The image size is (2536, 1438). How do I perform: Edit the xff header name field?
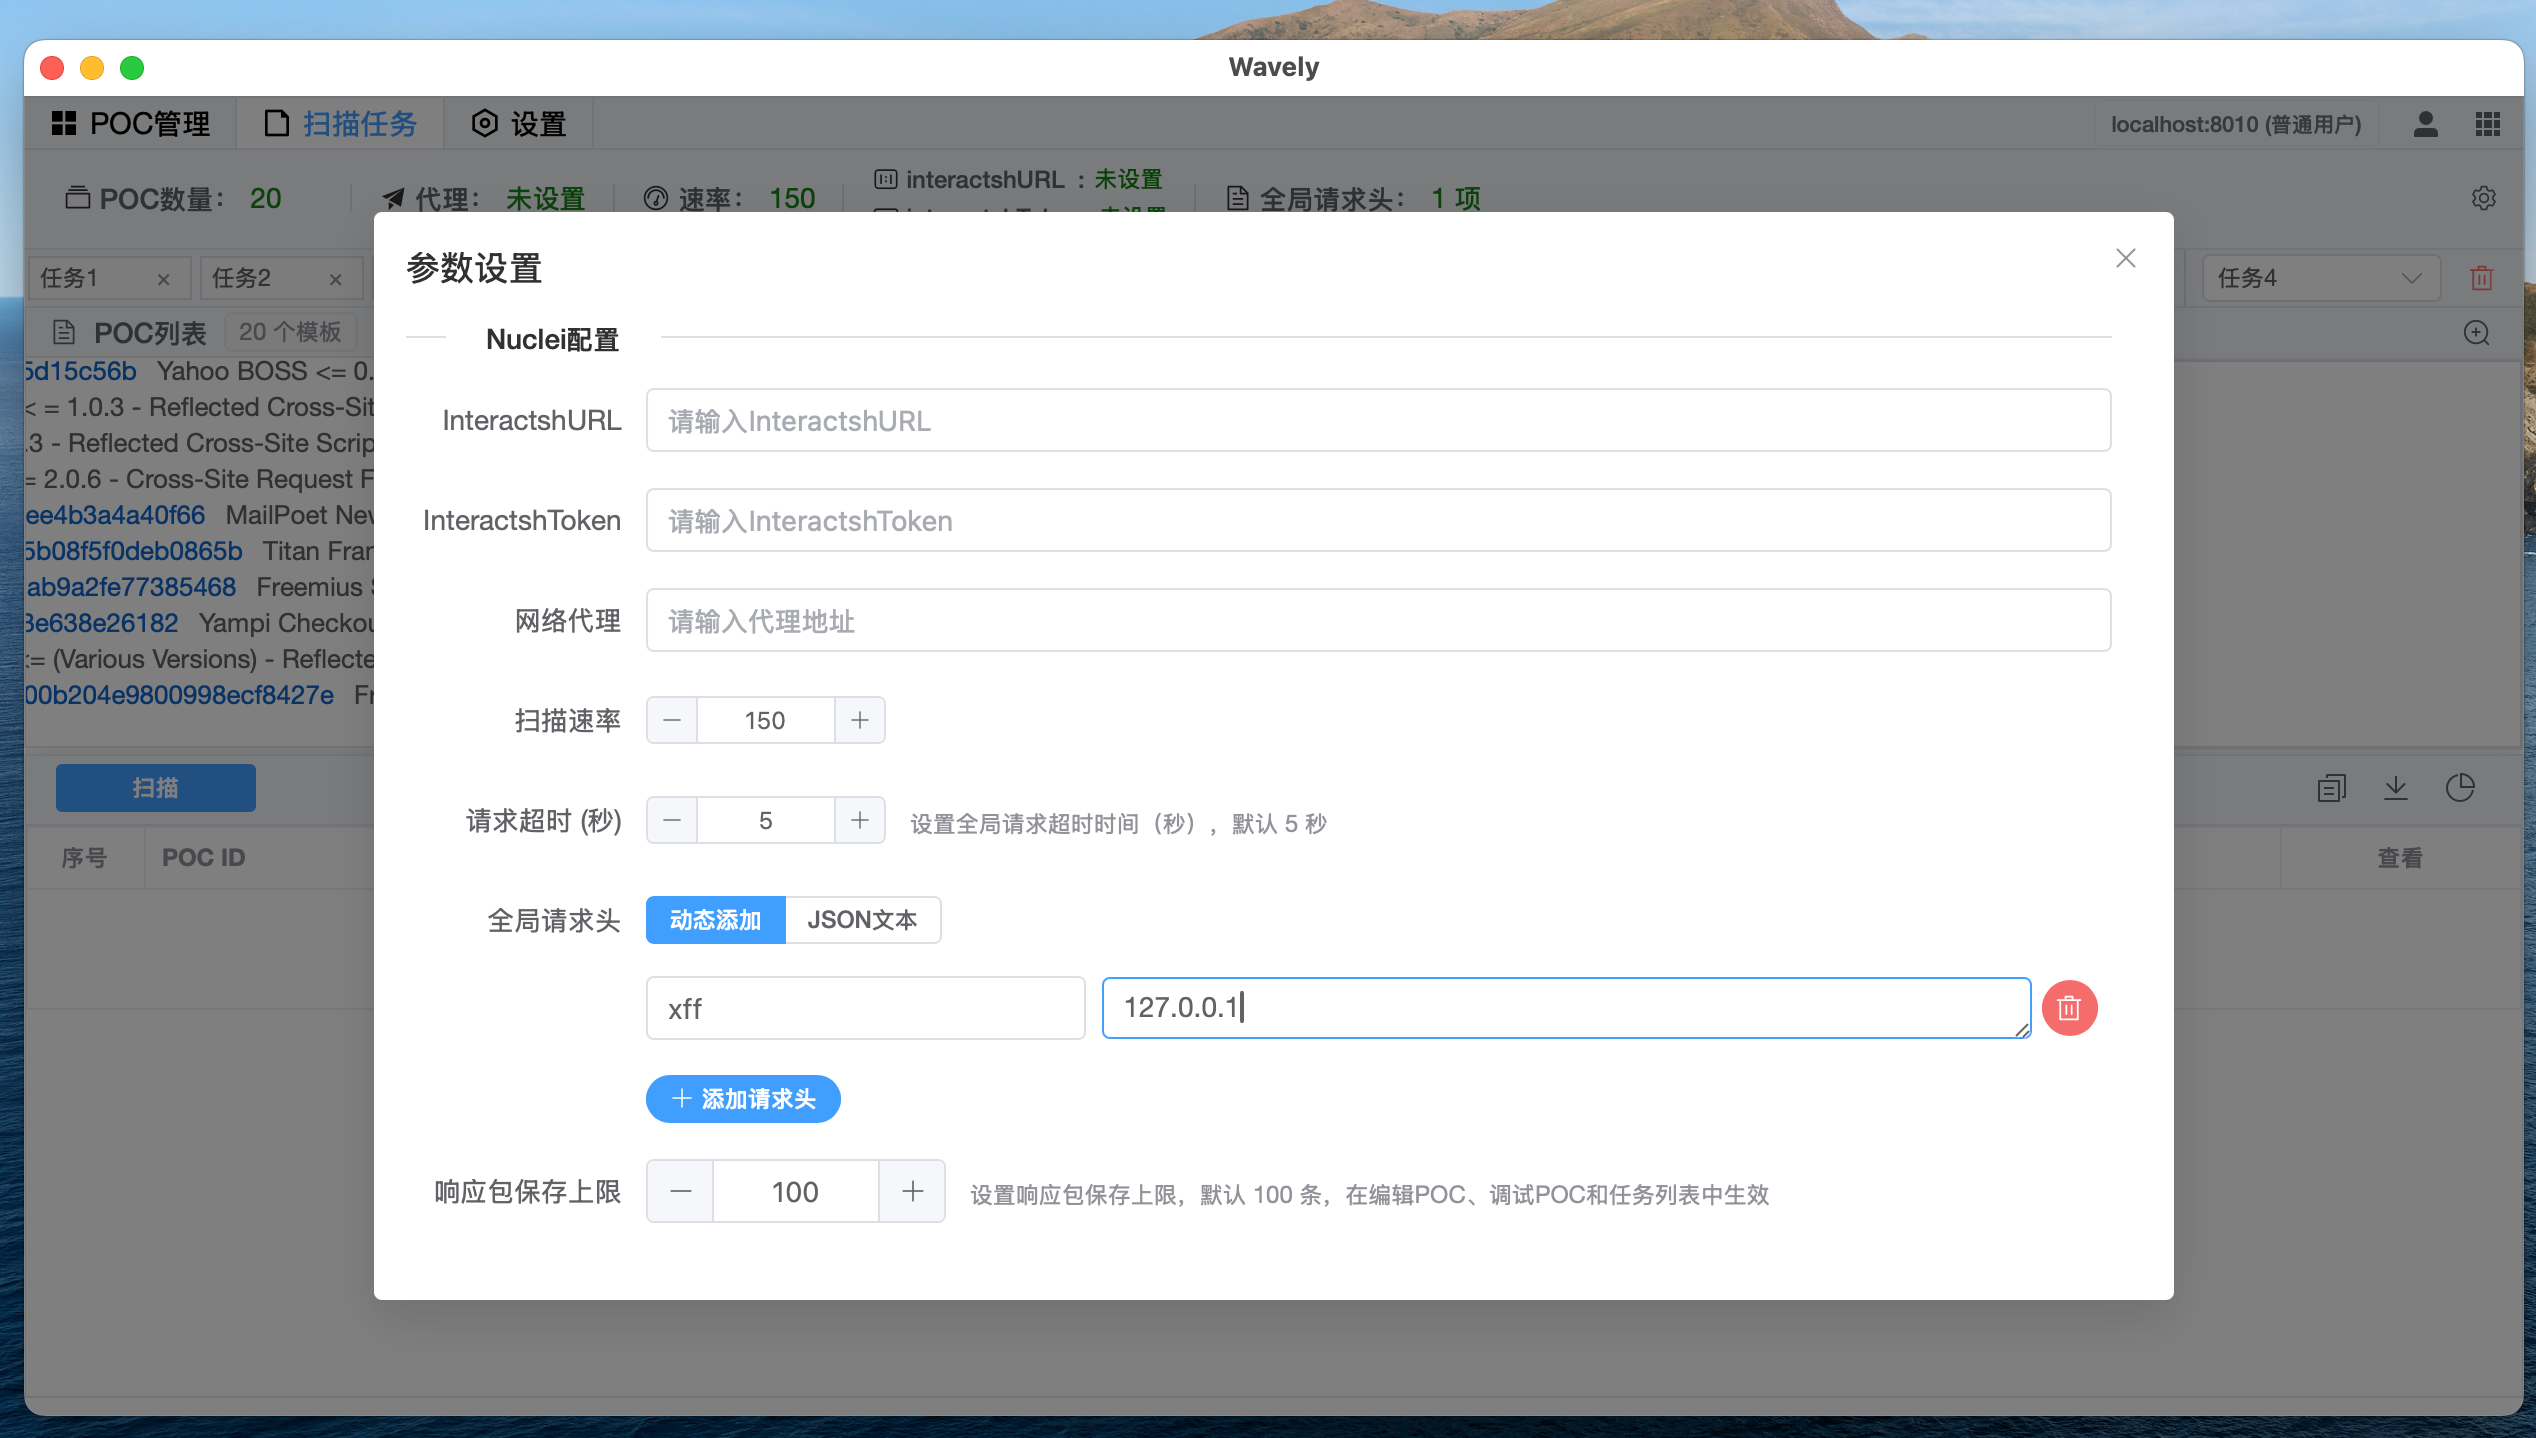tap(865, 1008)
